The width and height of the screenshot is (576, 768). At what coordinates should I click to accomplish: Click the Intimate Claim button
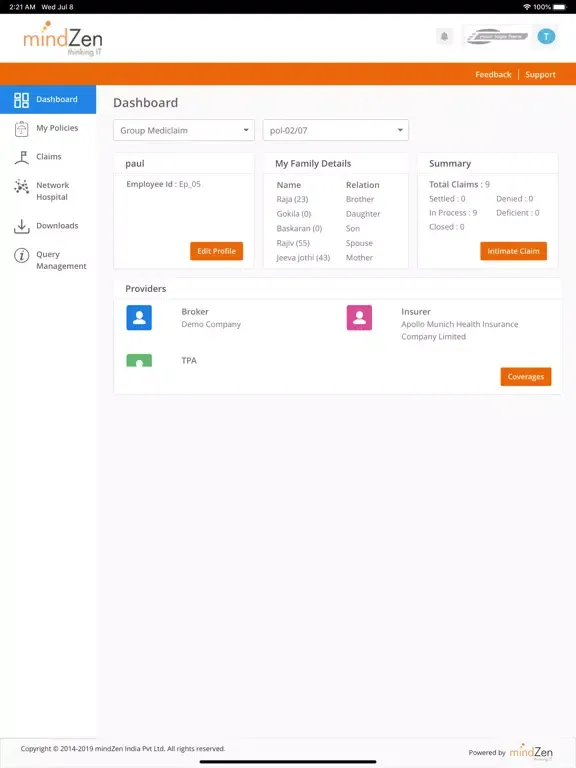(x=513, y=251)
